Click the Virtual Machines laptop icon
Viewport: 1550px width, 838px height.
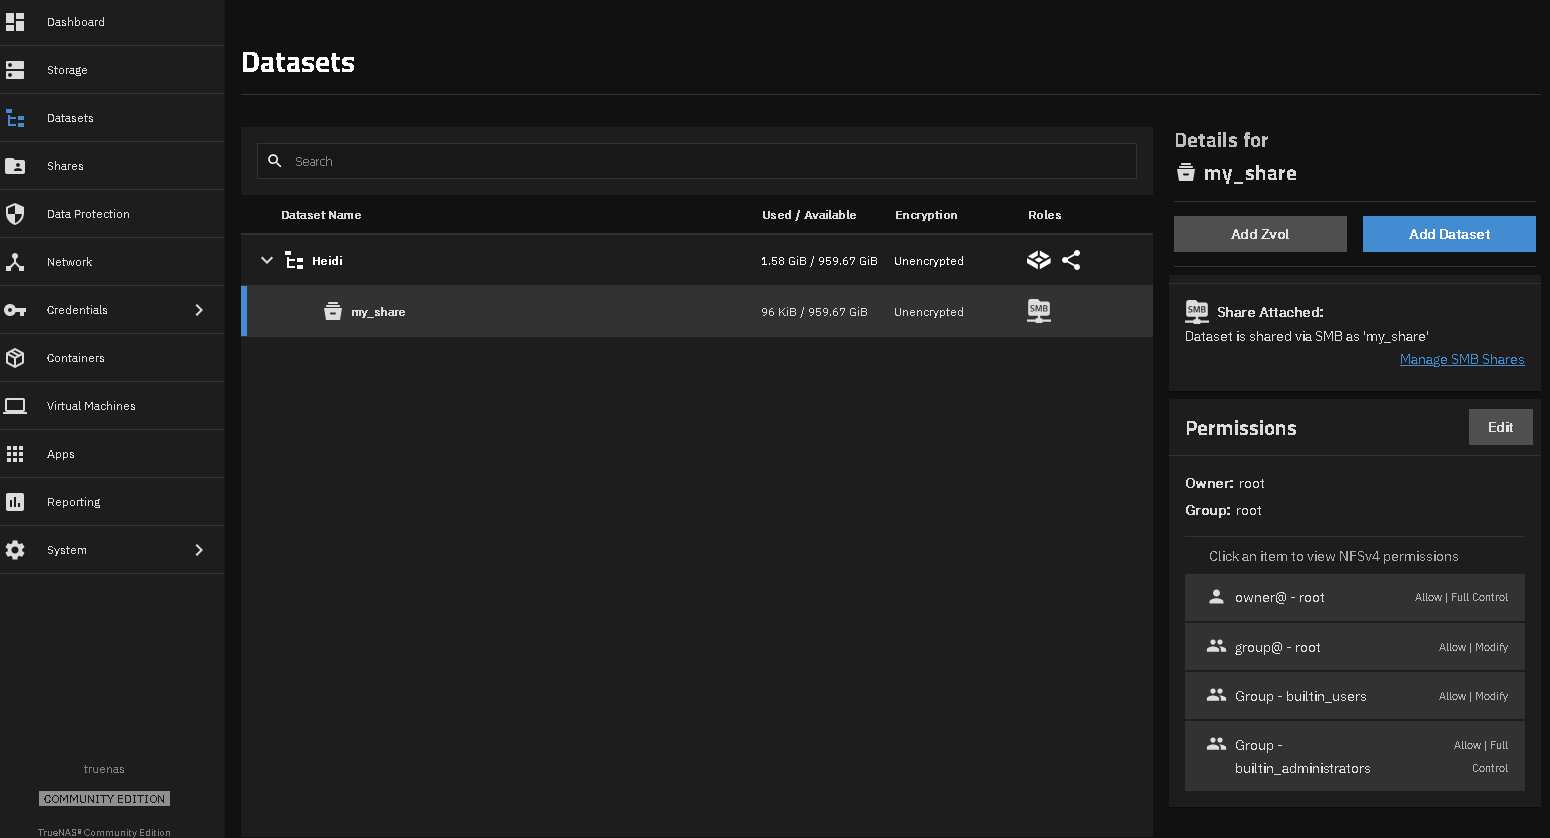point(15,406)
